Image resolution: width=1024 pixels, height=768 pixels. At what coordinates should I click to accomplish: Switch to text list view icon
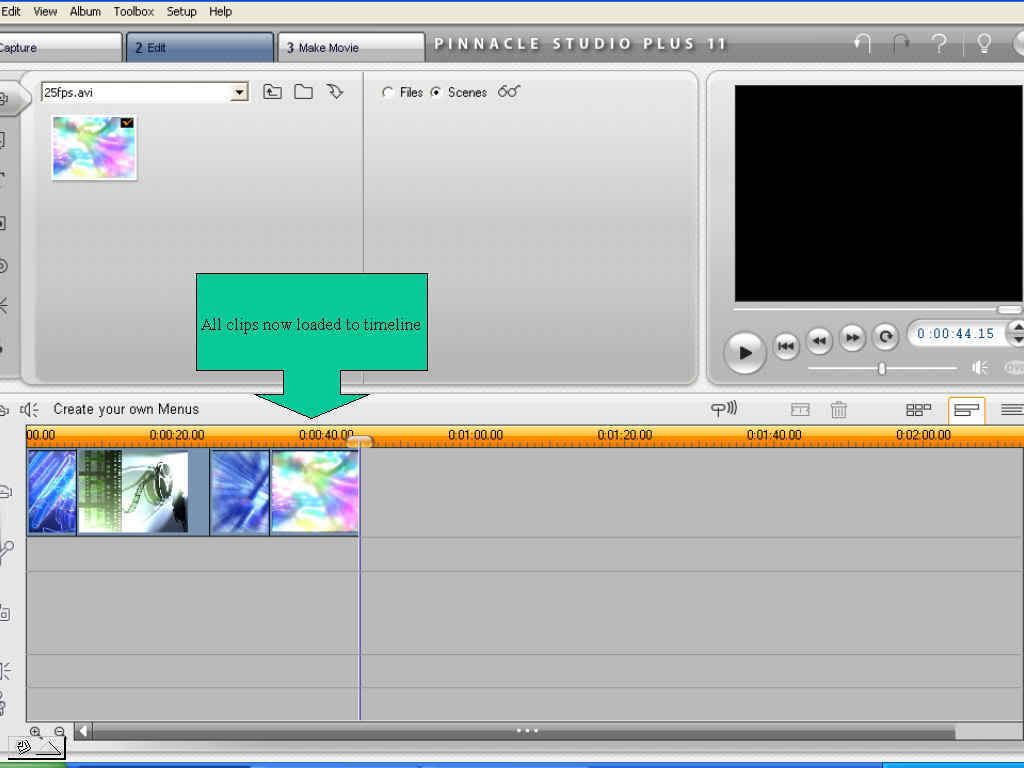[x=1012, y=409]
